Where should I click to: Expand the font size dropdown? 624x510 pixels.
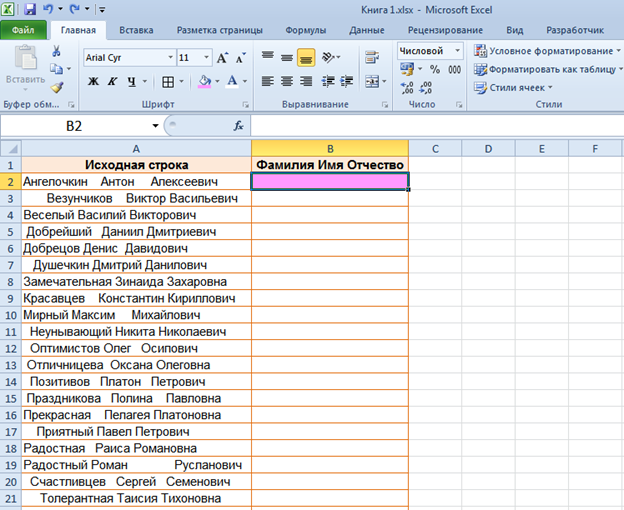(x=207, y=58)
